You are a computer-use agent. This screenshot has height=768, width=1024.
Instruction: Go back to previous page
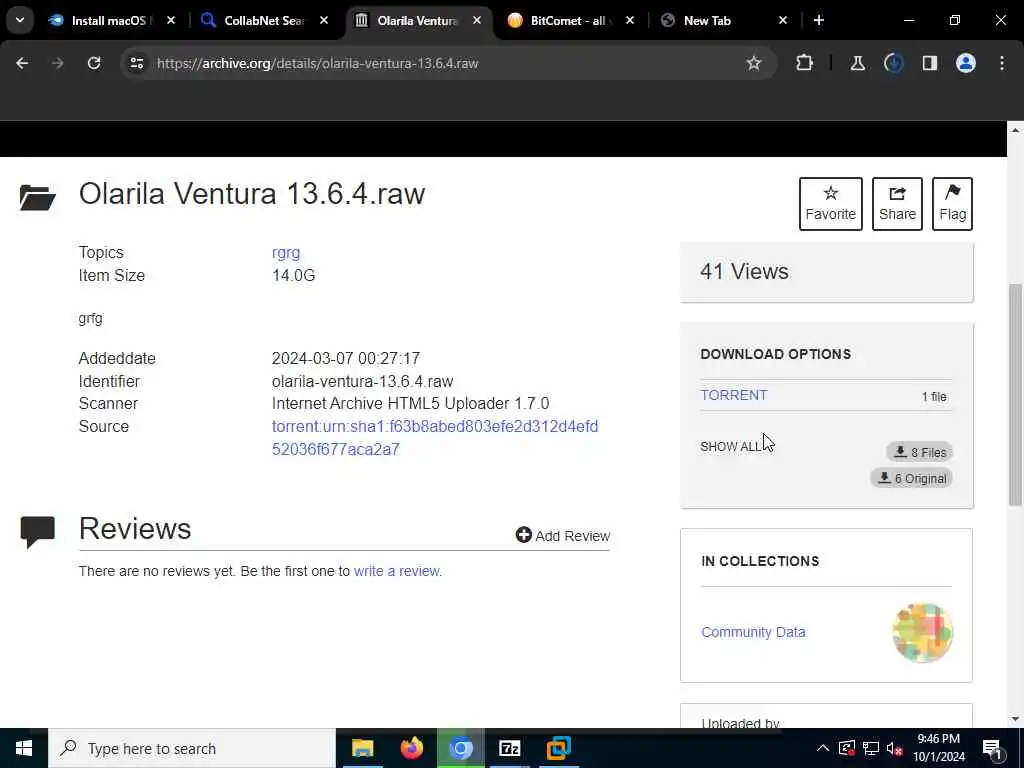[x=22, y=63]
